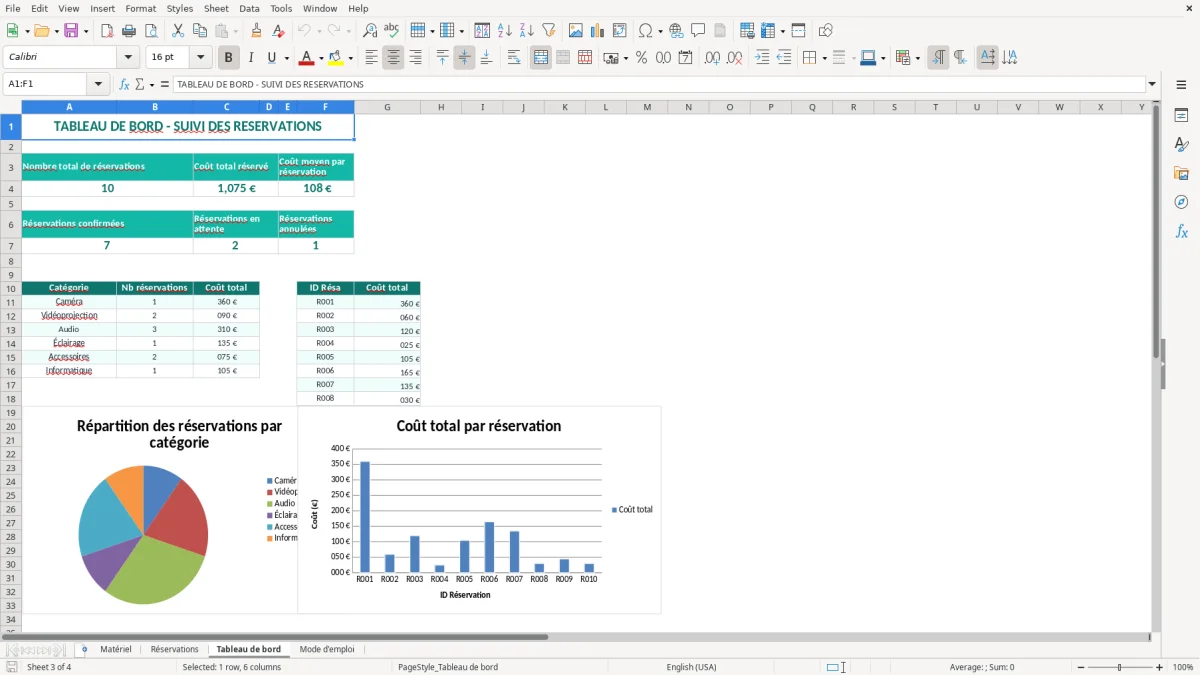Open the Format menu
1200x675 pixels.
[x=140, y=8]
